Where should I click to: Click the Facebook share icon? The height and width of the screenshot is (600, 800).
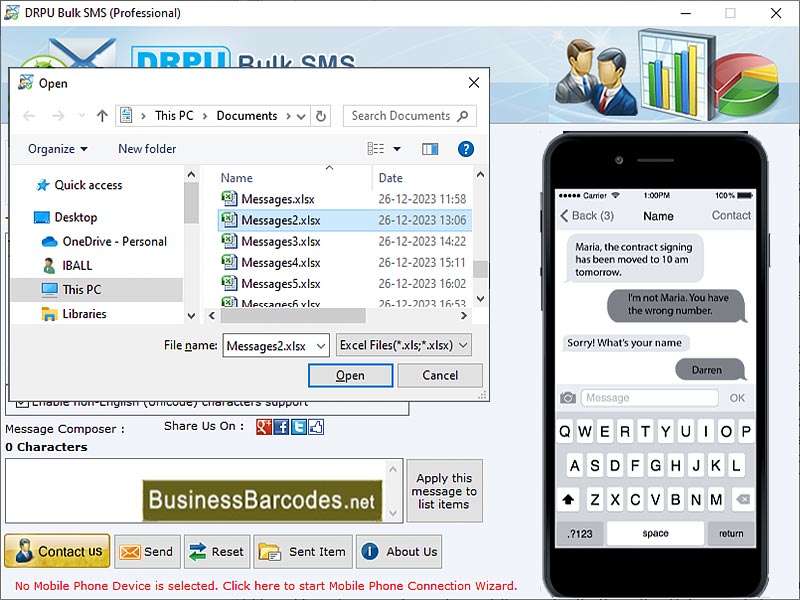point(281,427)
